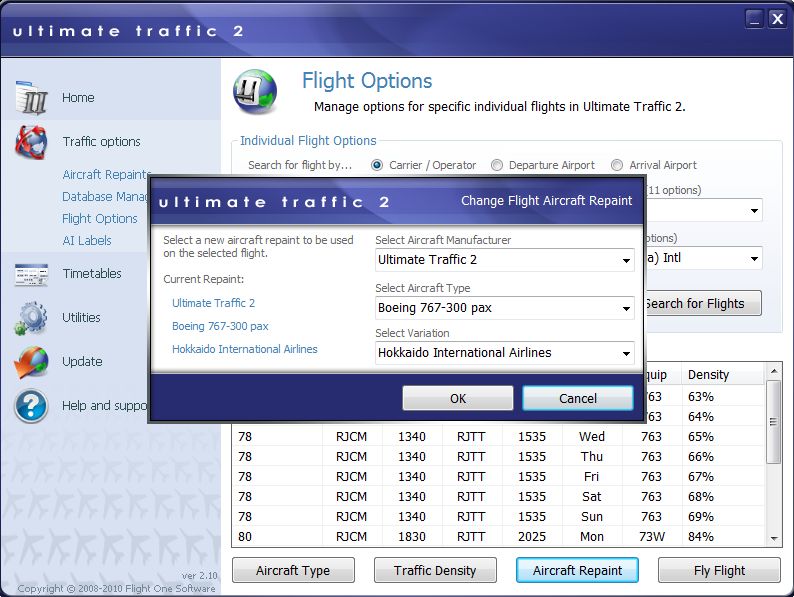Minimize the Ultimate Traffic 2 window
Image resolution: width=794 pixels, height=597 pixels.
[x=754, y=19]
